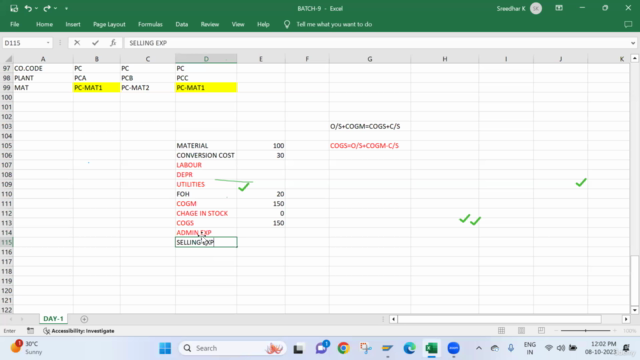This screenshot has height=360, width=640.
Task: Click cell containing CO.CODE
Action: 43,68
